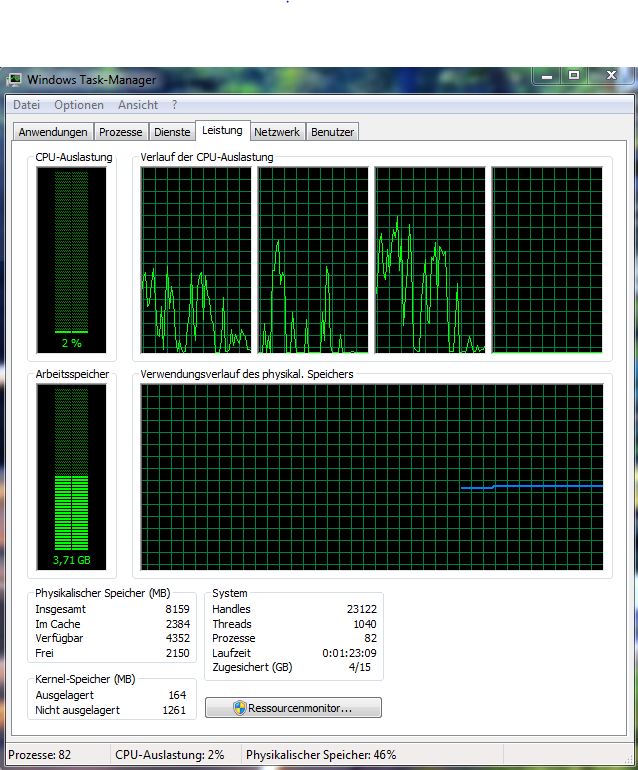Click the Verwendungsverlauf des physikal. Speichers label
The width and height of the screenshot is (638, 770).
point(247,374)
